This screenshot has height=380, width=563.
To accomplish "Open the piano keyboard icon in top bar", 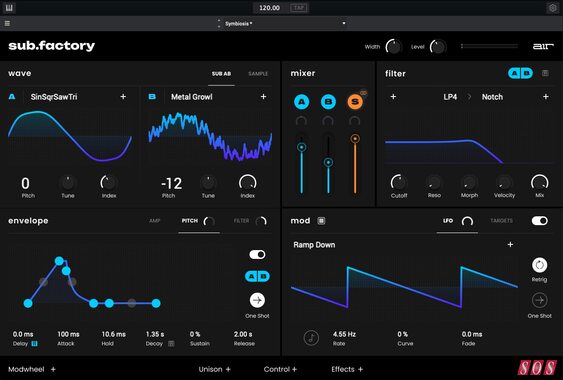I will 9,8.
